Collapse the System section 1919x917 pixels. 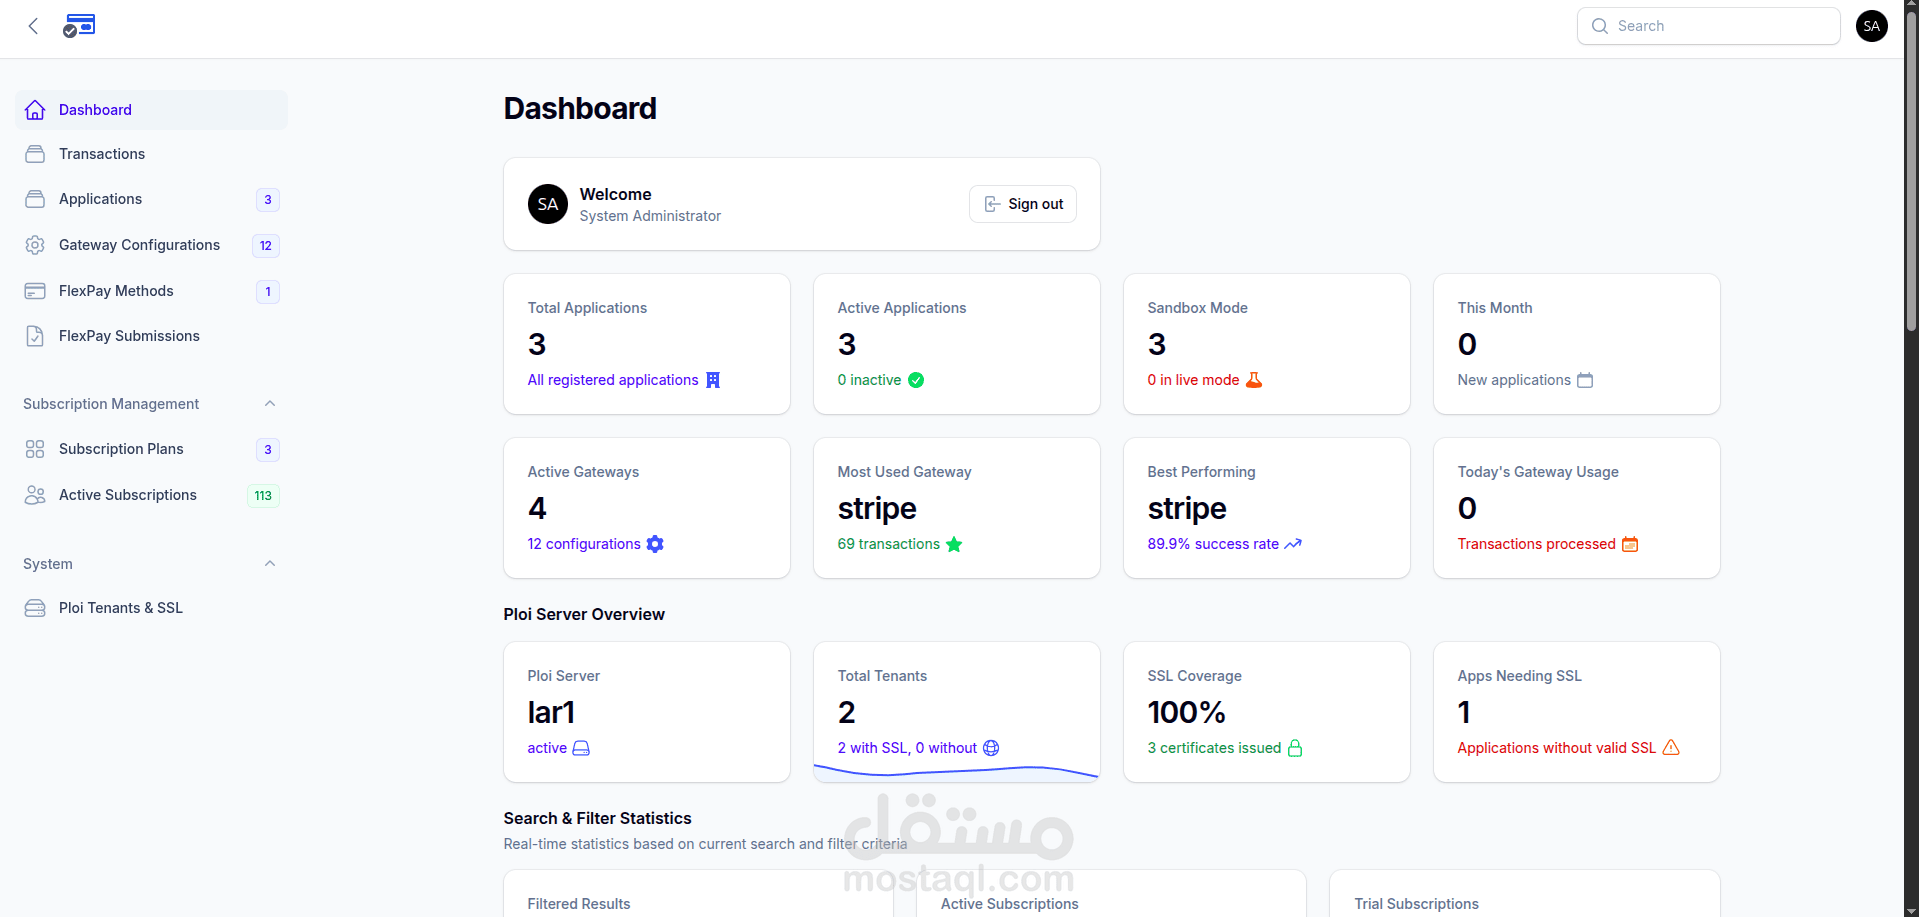click(x=269, y=563)
